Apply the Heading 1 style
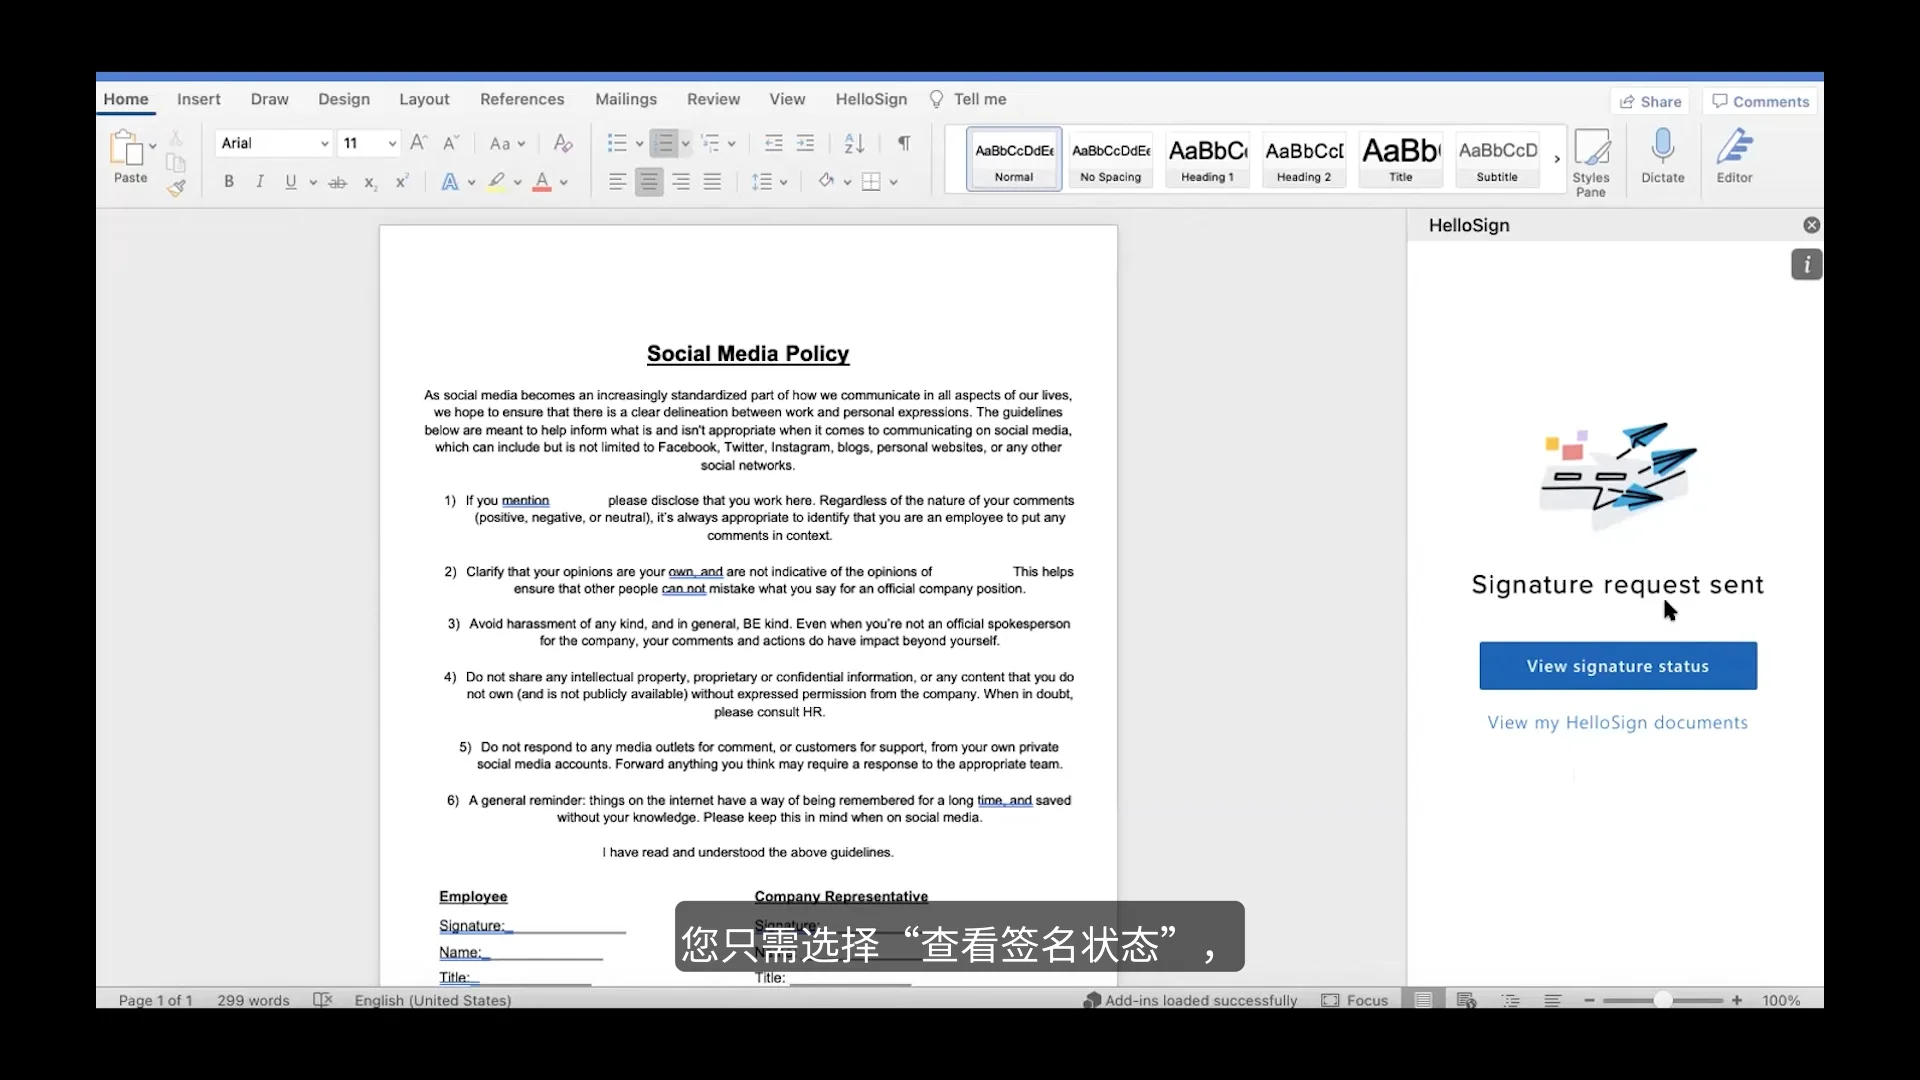Screen dimensions: 1920x1080 (x=1207, y=158)
